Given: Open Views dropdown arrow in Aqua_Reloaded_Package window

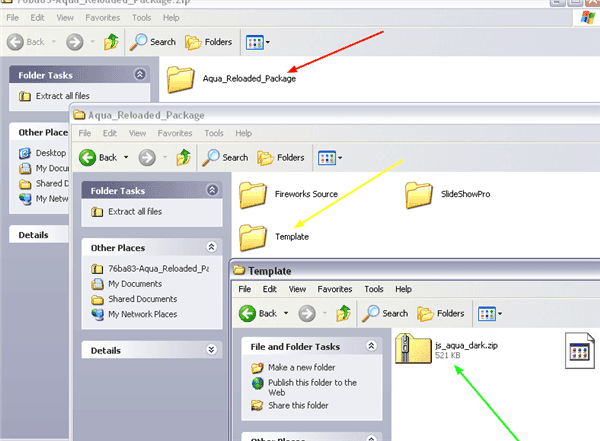Looking at the screenshot, I should coord(340,158).
